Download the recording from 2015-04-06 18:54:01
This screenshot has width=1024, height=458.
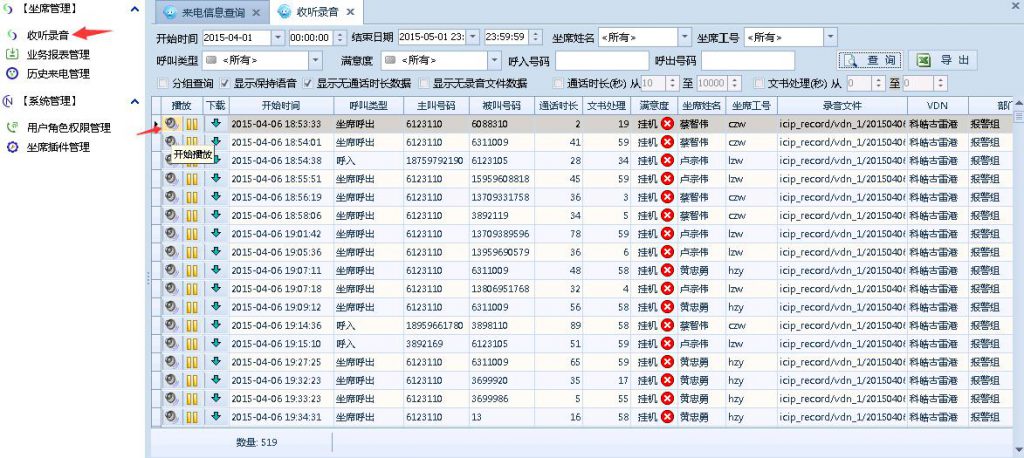coord(216,142)
